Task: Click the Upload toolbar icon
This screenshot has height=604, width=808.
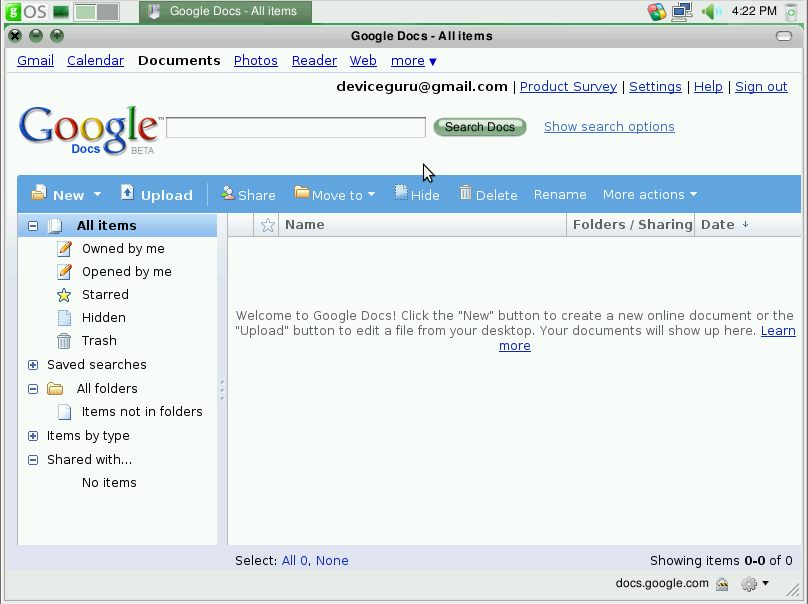Action: (127, 193)
